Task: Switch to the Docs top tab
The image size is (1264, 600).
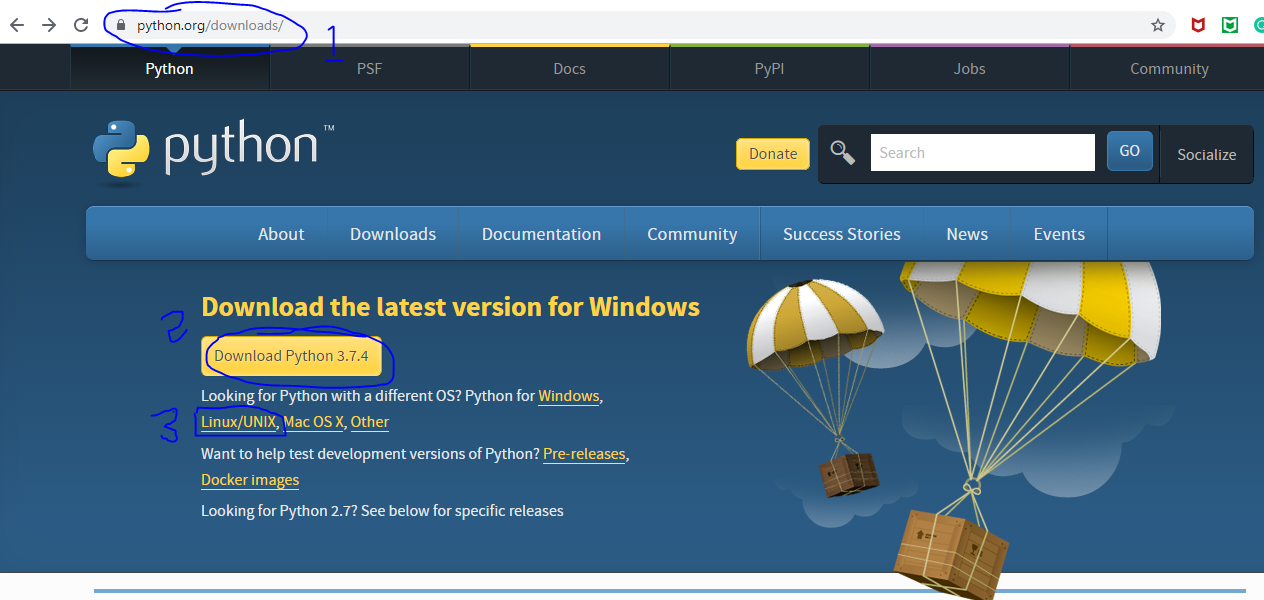Action: (x=569, y=69)
